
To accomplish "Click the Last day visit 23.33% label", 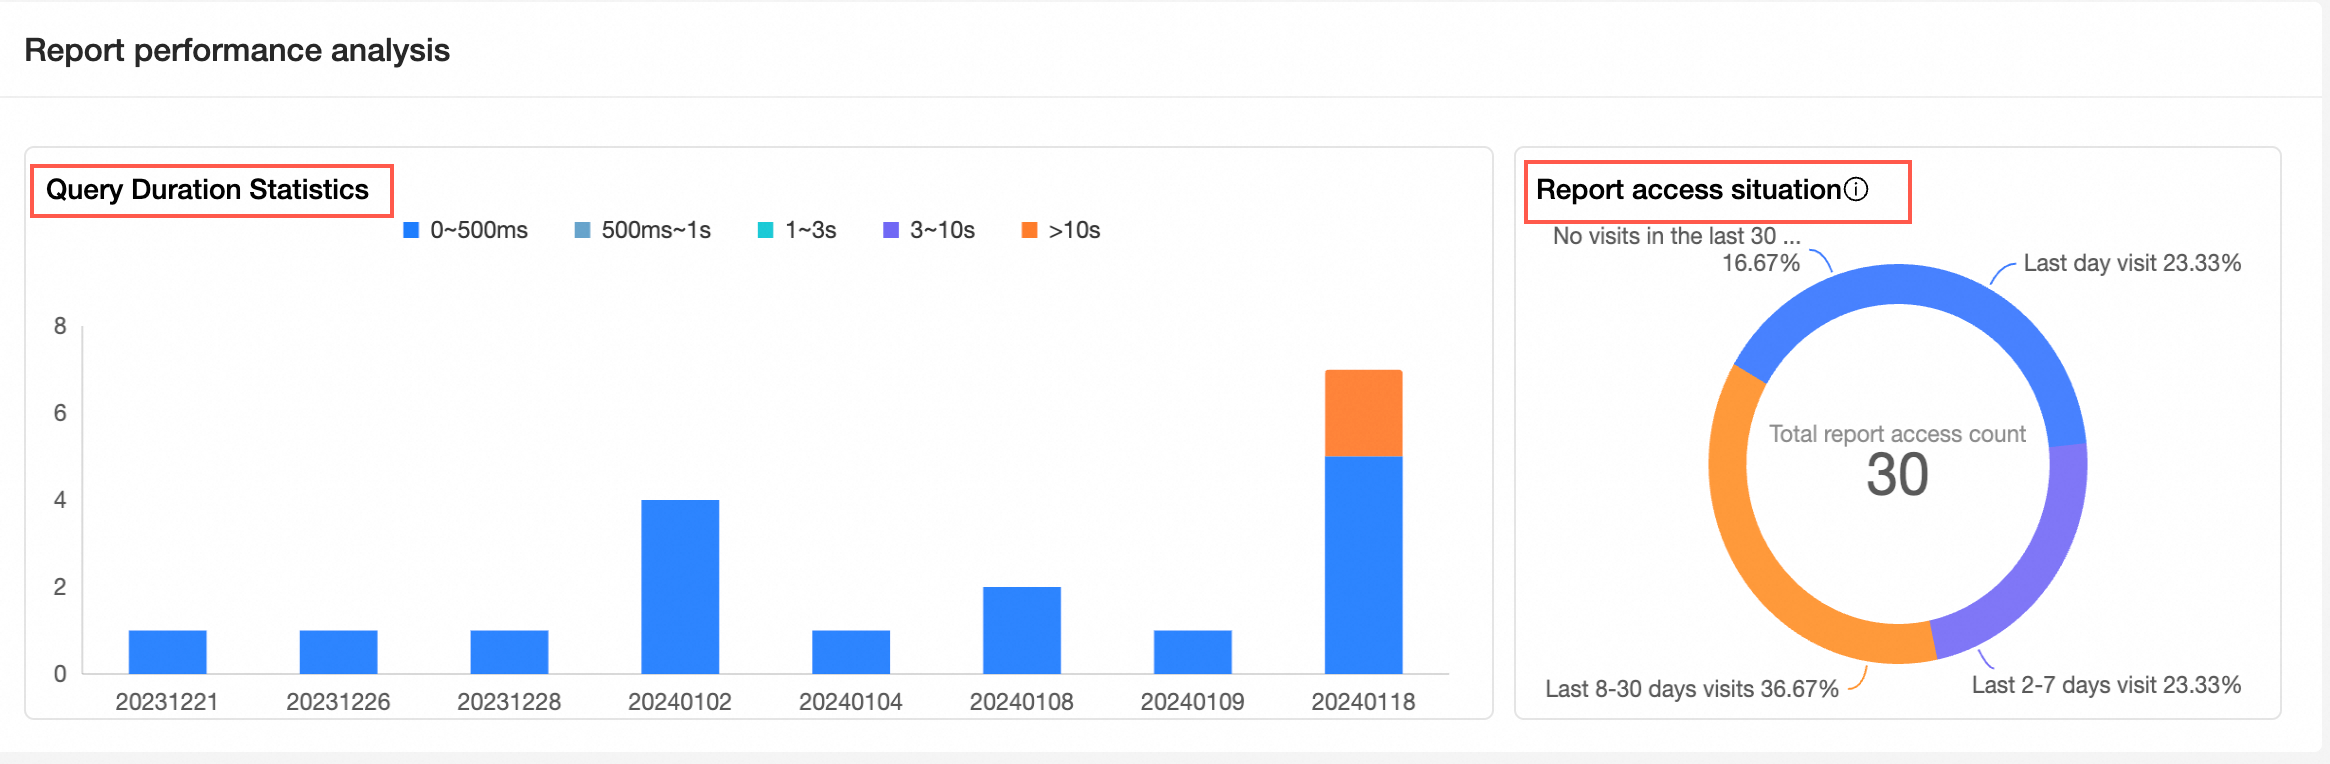I will point(2132,263).
